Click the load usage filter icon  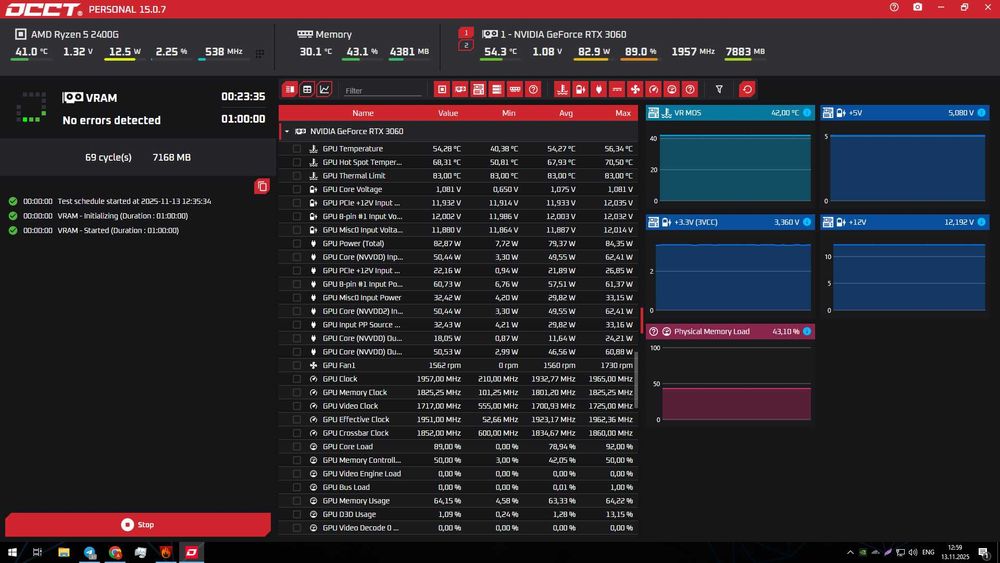point(672,89)
